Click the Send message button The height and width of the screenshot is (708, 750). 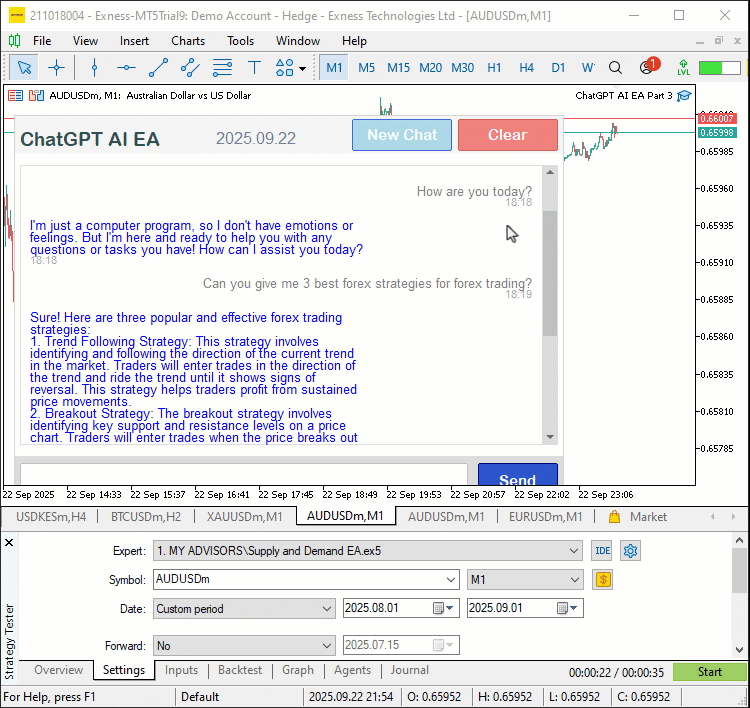point(518,475)
